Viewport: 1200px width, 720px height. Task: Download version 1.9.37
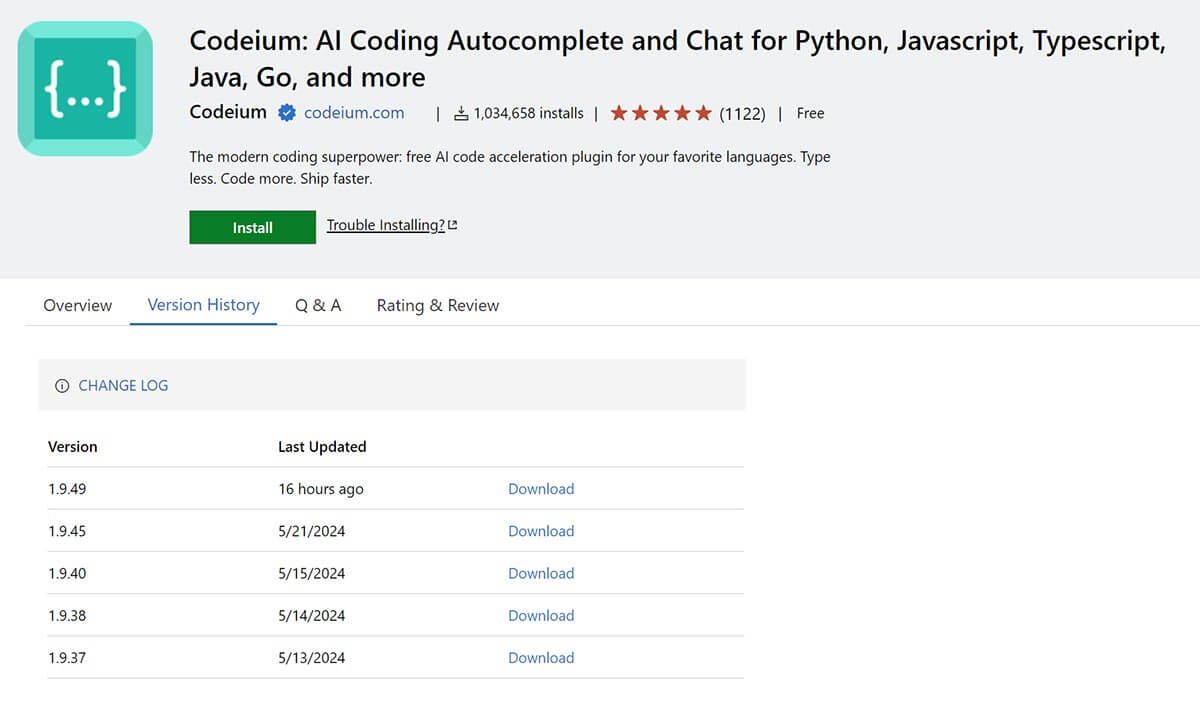coord(541,657)
